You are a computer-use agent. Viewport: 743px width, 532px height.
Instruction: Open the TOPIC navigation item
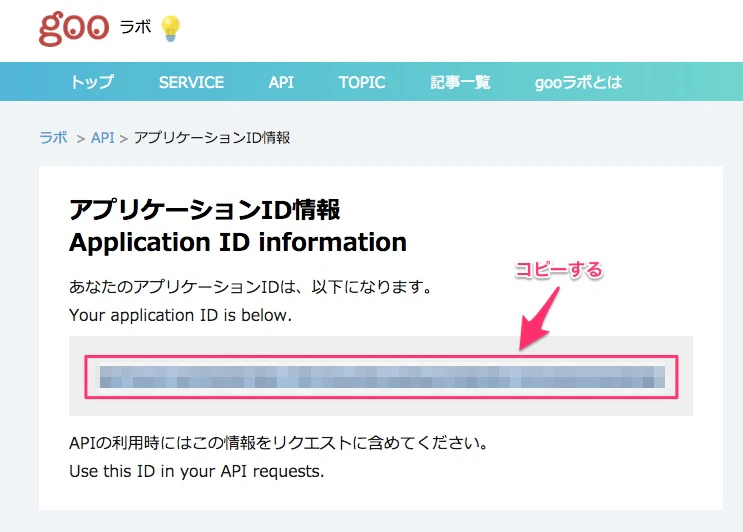coord(362,82)
